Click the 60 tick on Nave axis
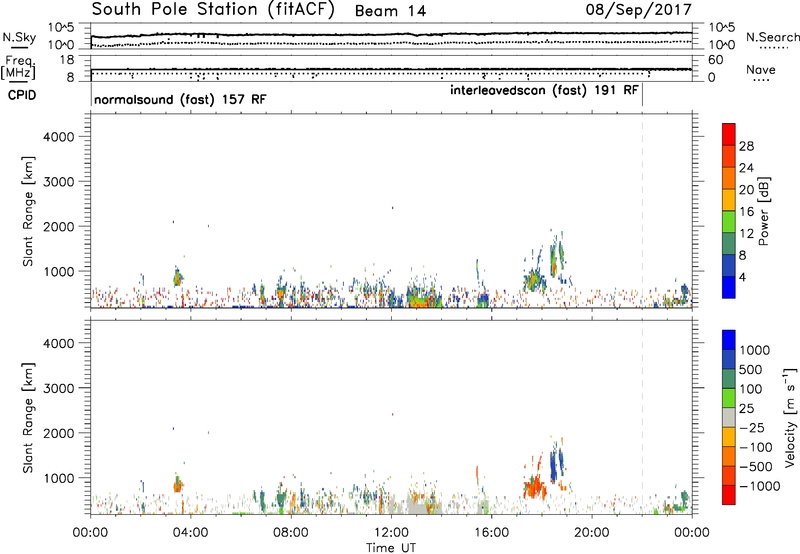800x554 pixels. pos(716,60)
